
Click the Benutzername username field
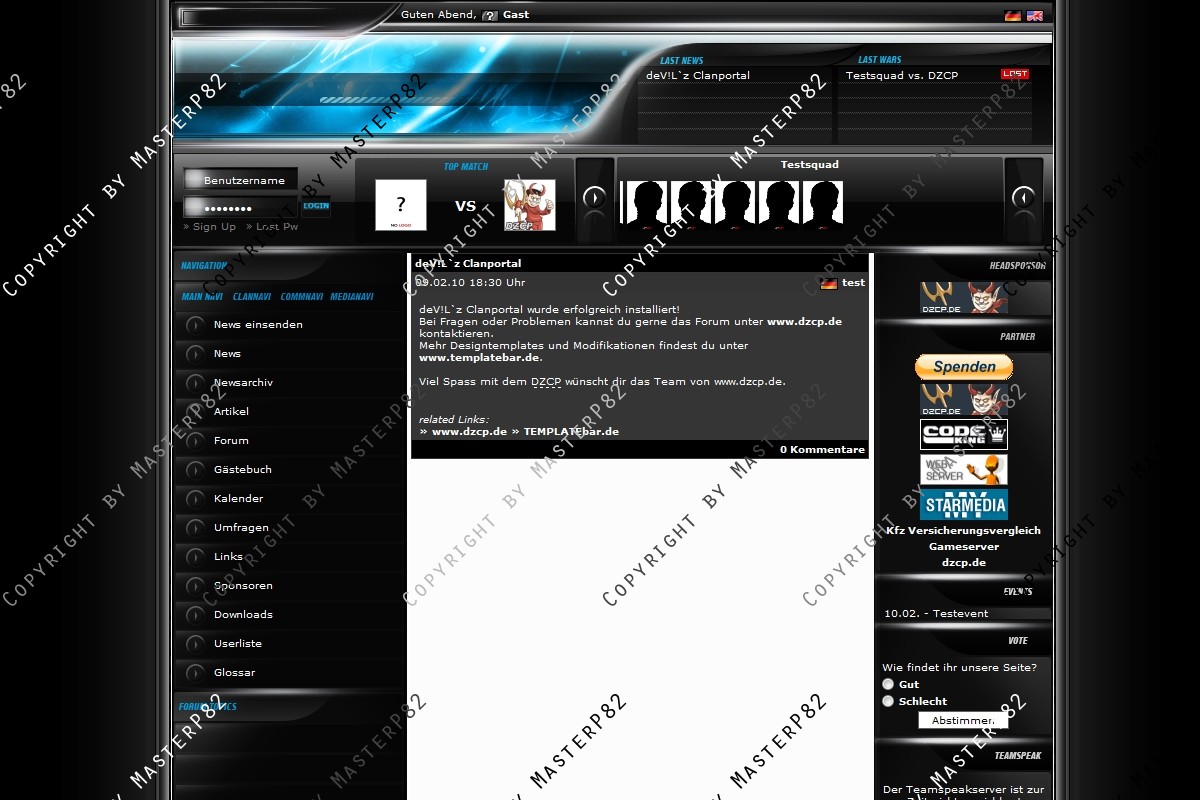tap(241, 180)
